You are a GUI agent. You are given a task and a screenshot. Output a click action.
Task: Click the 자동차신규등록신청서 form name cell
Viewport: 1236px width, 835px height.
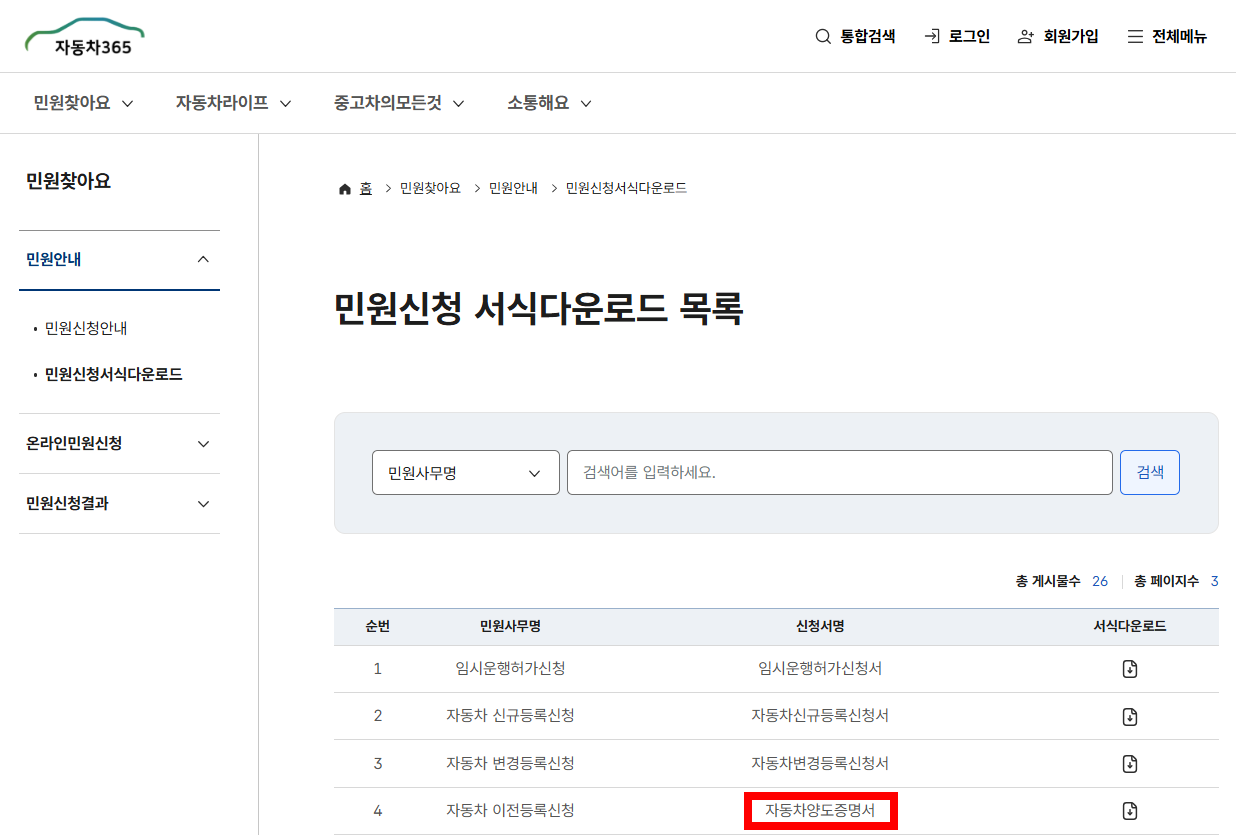coord(820,716)
